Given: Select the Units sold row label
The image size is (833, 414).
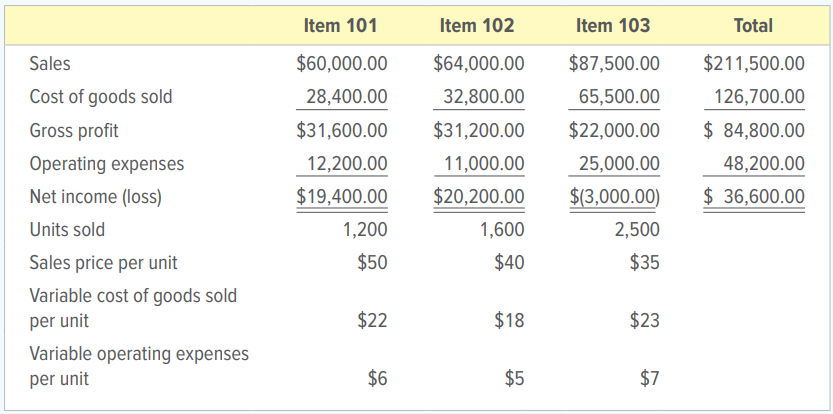Looking at the screenshot, I should click(x=67, y=230).
